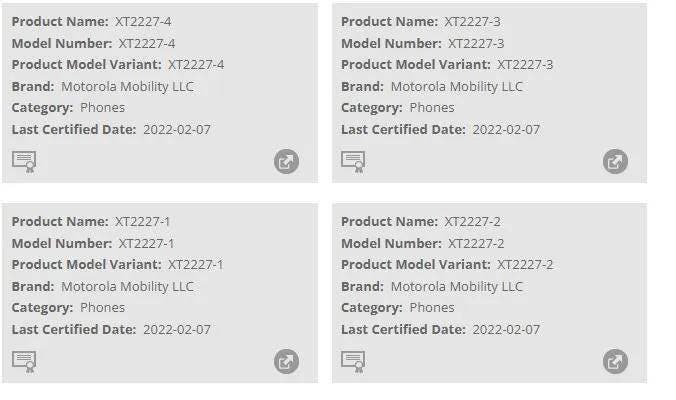This screenshot has width=676, height=400.
Task: Click Product Model Variant XT2227-2 value
Action: pos(525,265)
